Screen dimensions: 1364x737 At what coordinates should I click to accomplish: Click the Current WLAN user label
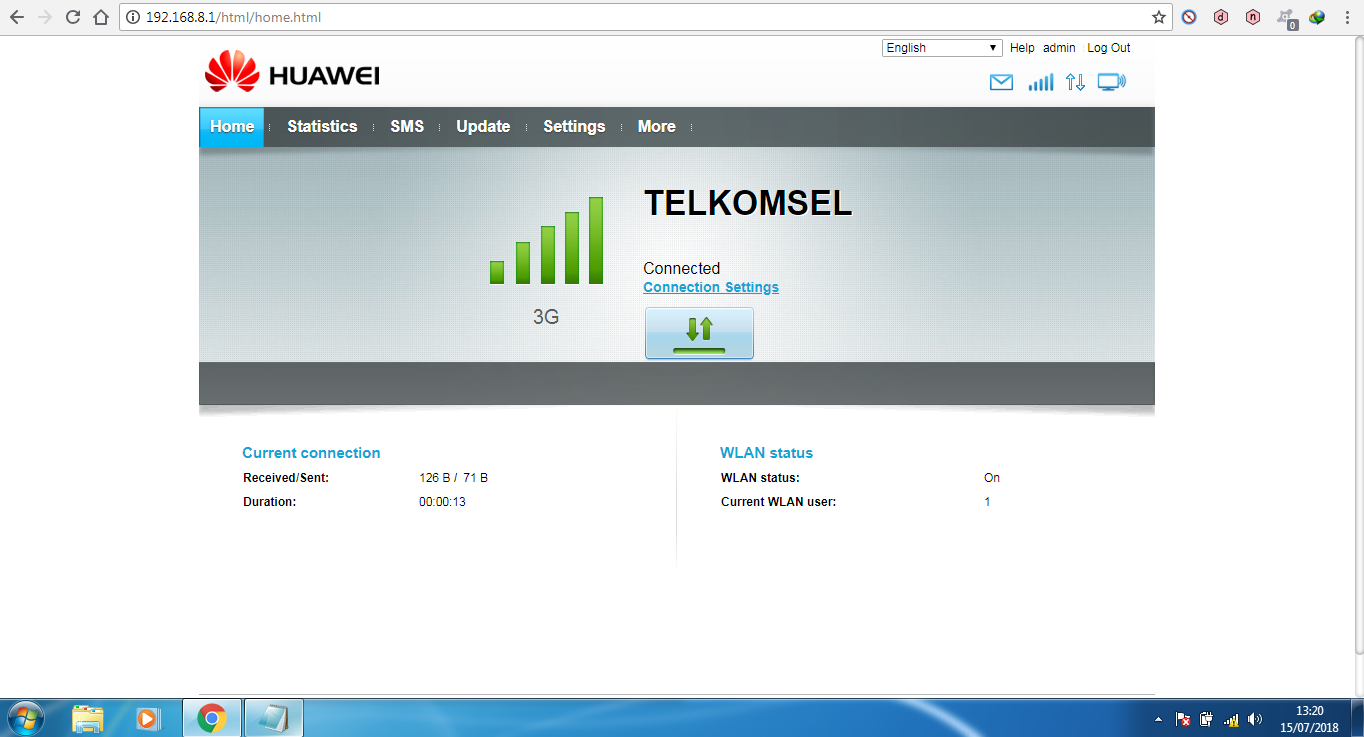778,502
